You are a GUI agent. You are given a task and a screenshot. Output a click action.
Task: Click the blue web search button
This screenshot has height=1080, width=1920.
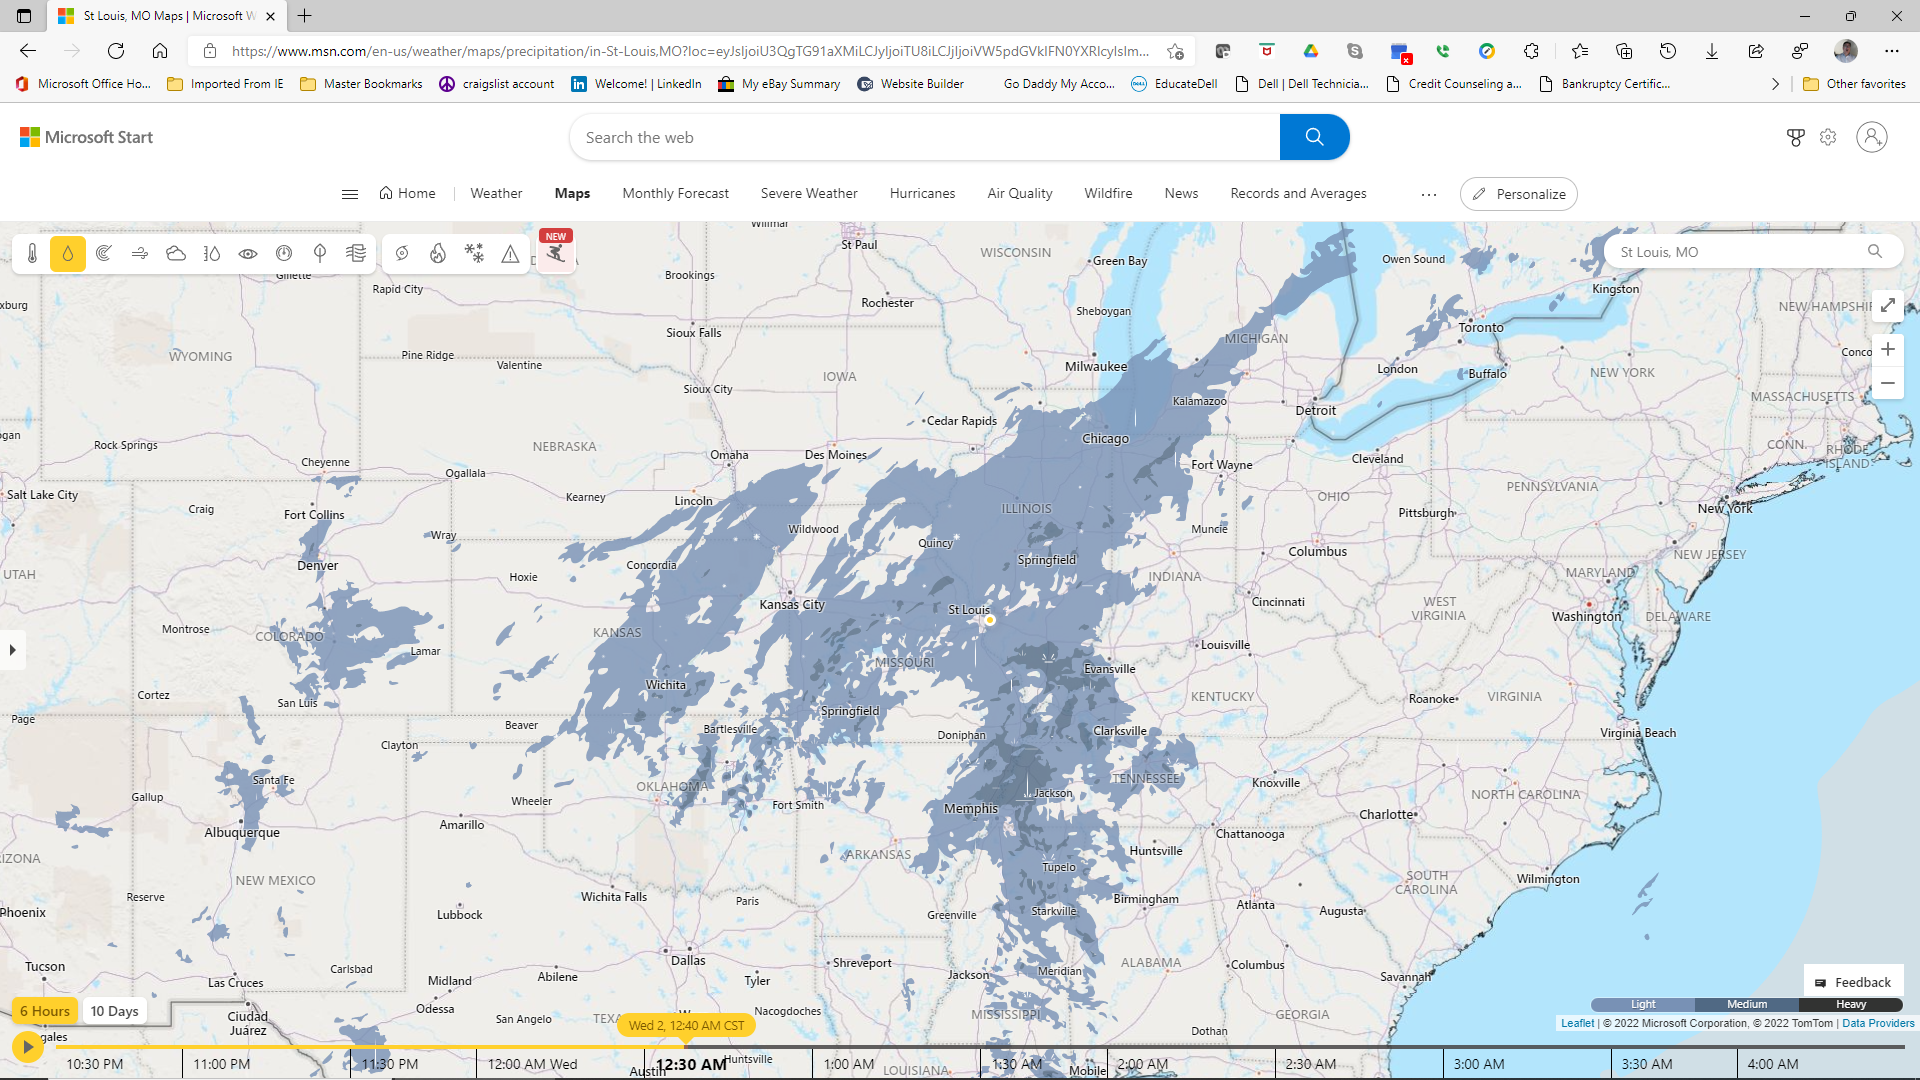pyautogui.click(x=1314, y=137)
